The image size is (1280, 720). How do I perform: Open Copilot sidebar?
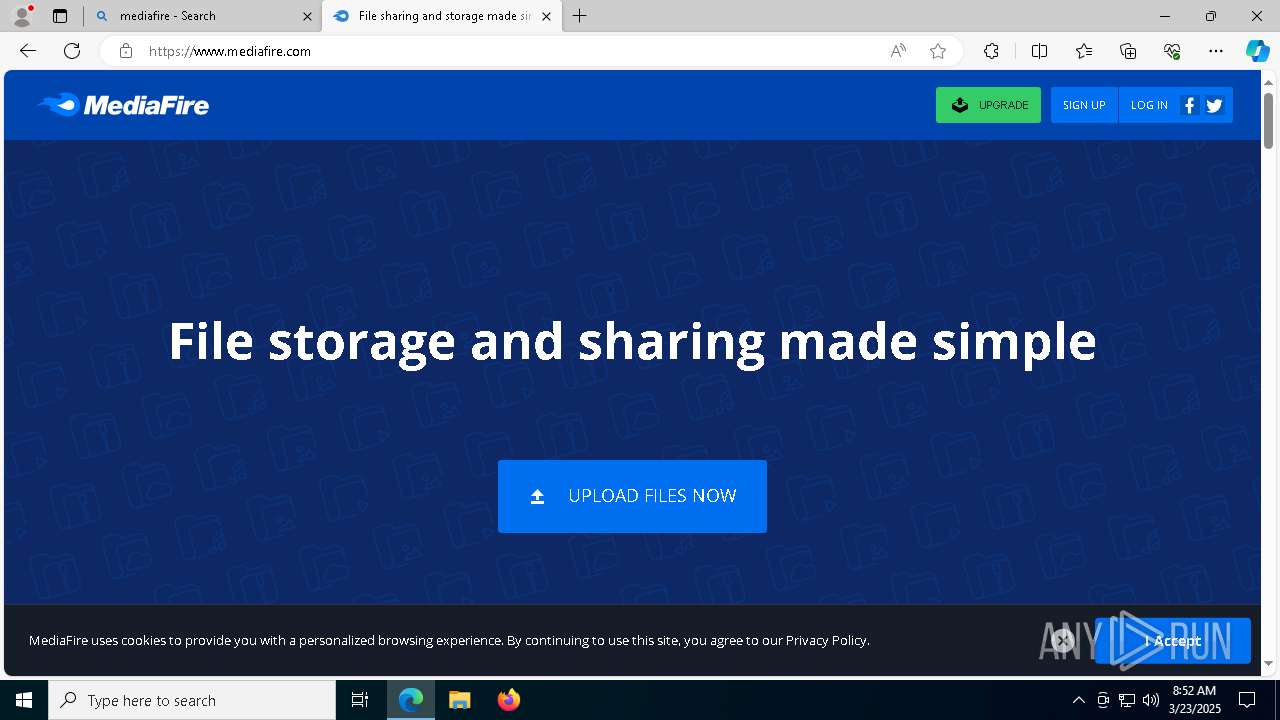(x=1257, y=51)
